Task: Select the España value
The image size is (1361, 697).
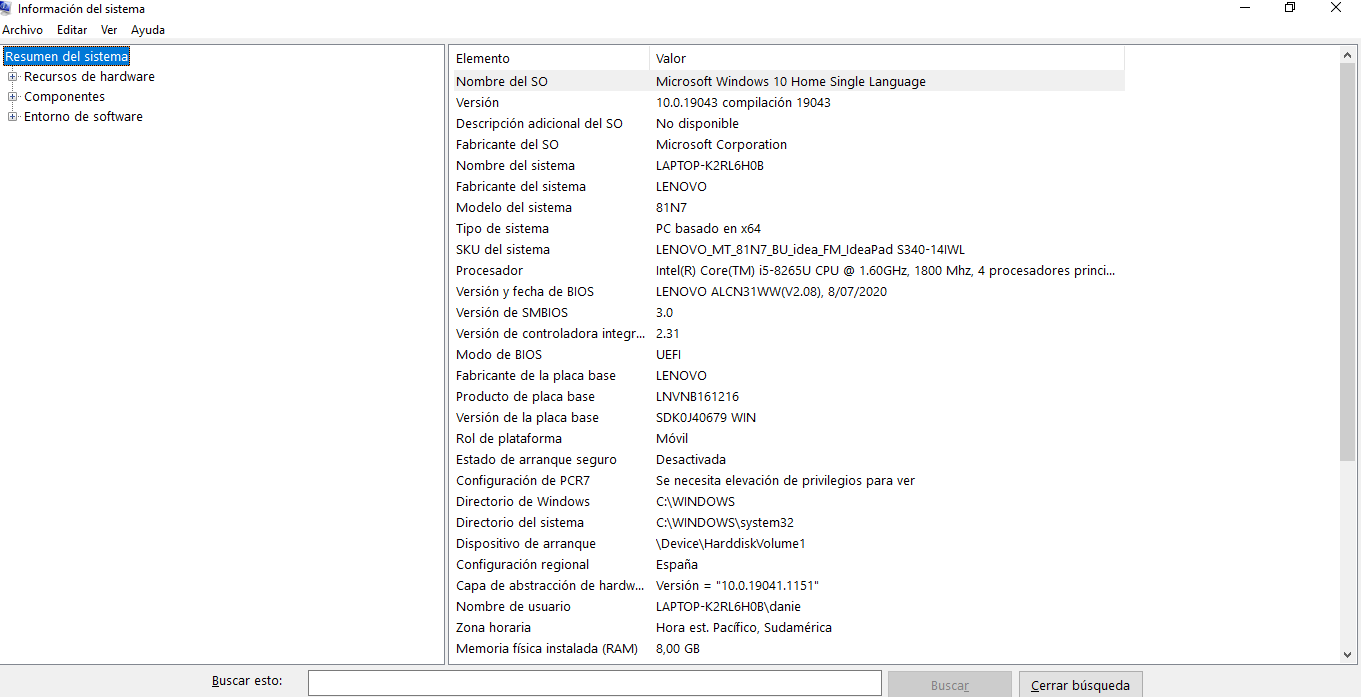Action: [677, 565]
